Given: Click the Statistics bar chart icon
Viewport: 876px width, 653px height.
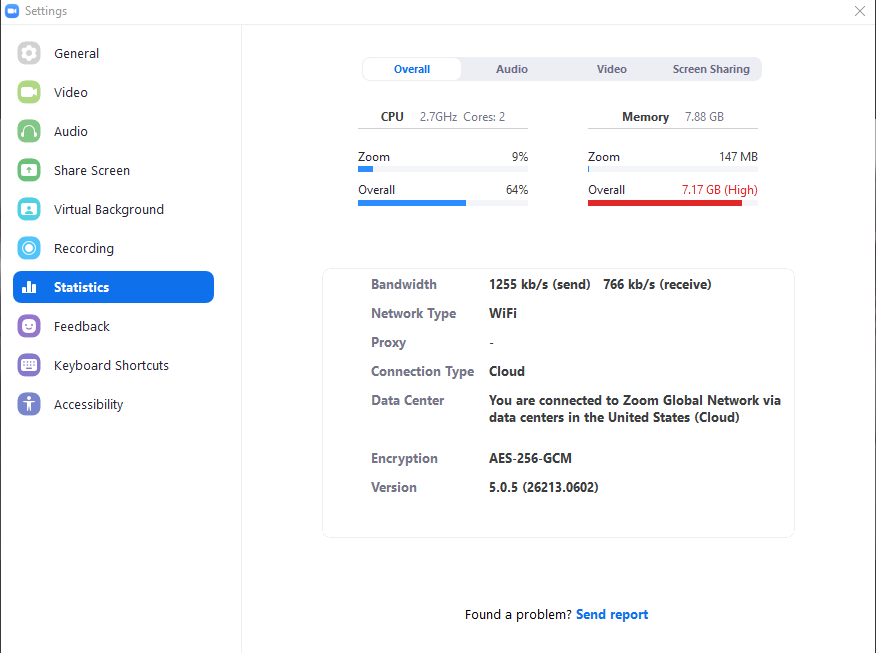Looking at the screenshot, I should click(29, 287).
